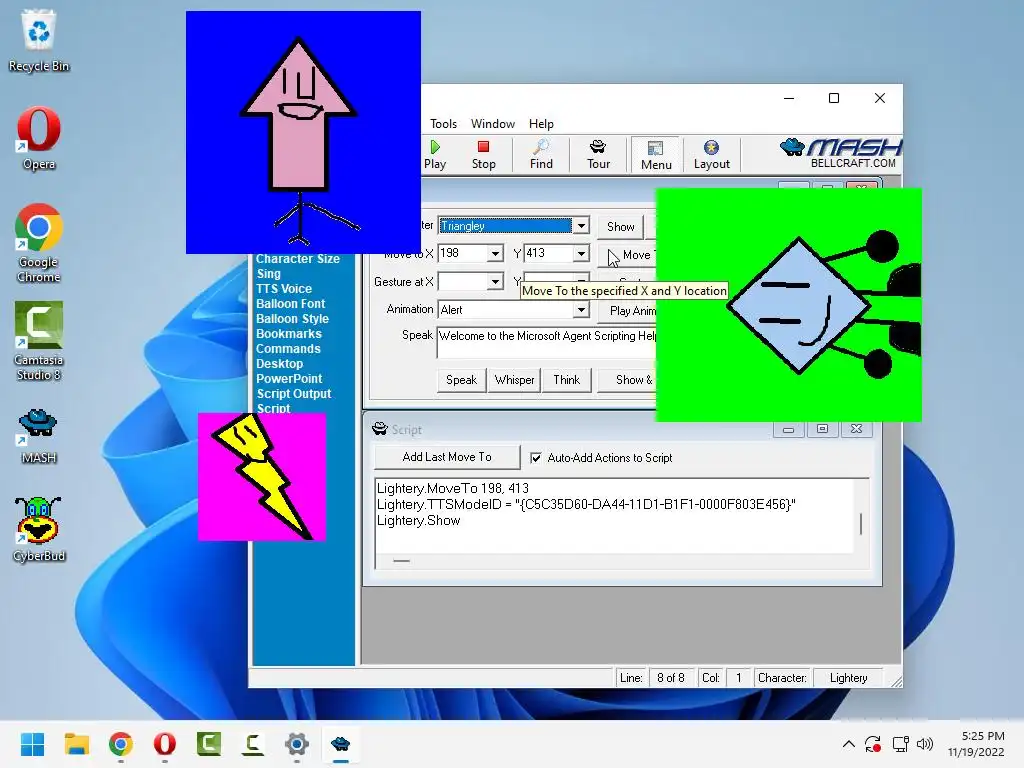Start the Tour from the toolbar
The width and height of the screenshot is (1024, 768).
click(598, 155)
